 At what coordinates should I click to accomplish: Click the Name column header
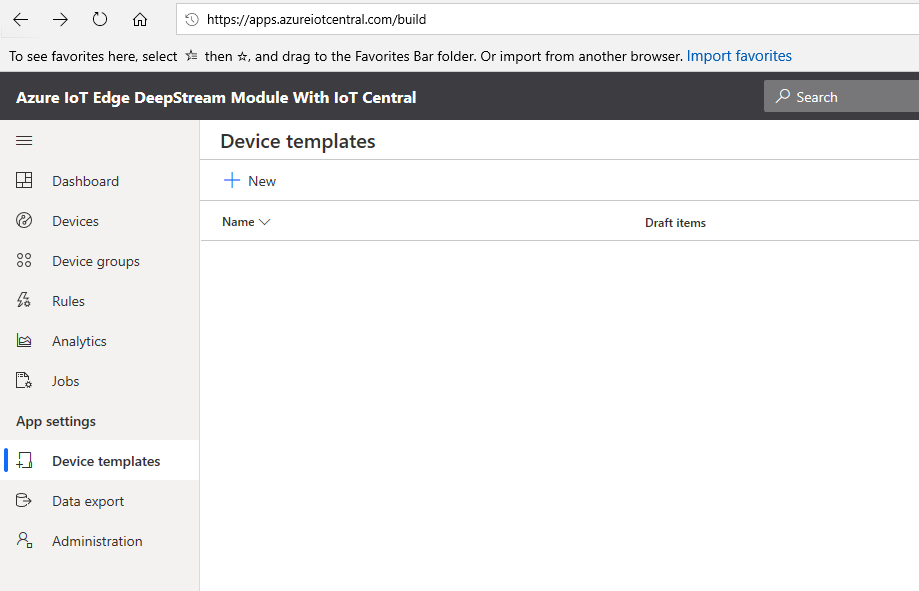tap(239, 222)
